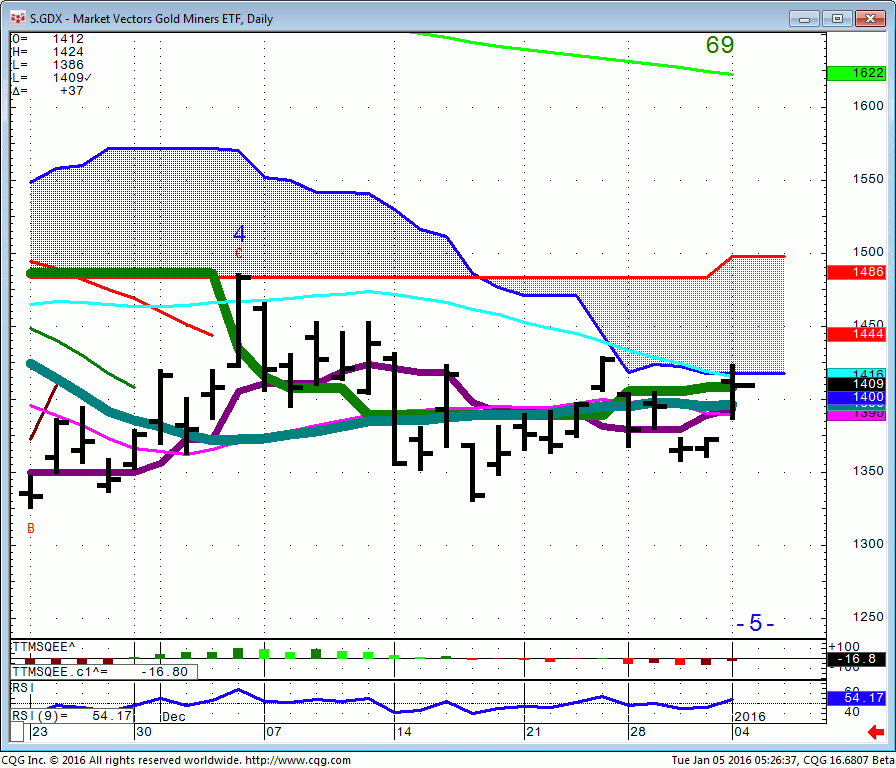
Task: Click the -16.8 TTMSQEE value tag
Action: point(856,659)
